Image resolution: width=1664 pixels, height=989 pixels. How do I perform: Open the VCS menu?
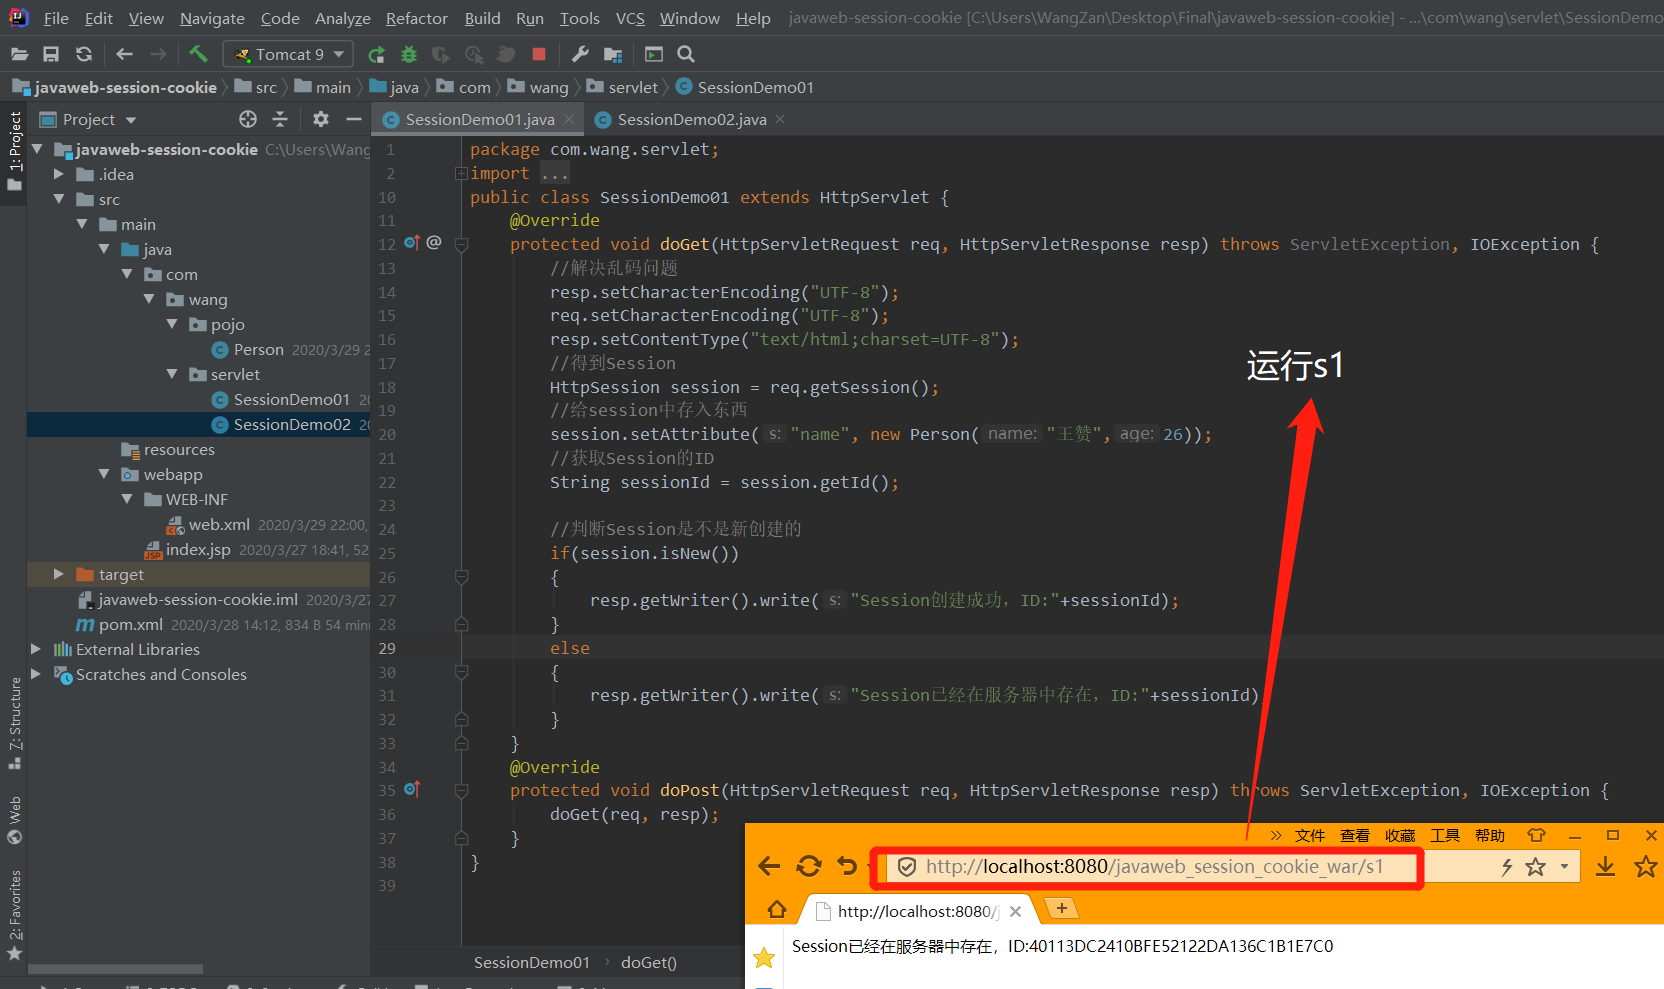pos(630,18)
